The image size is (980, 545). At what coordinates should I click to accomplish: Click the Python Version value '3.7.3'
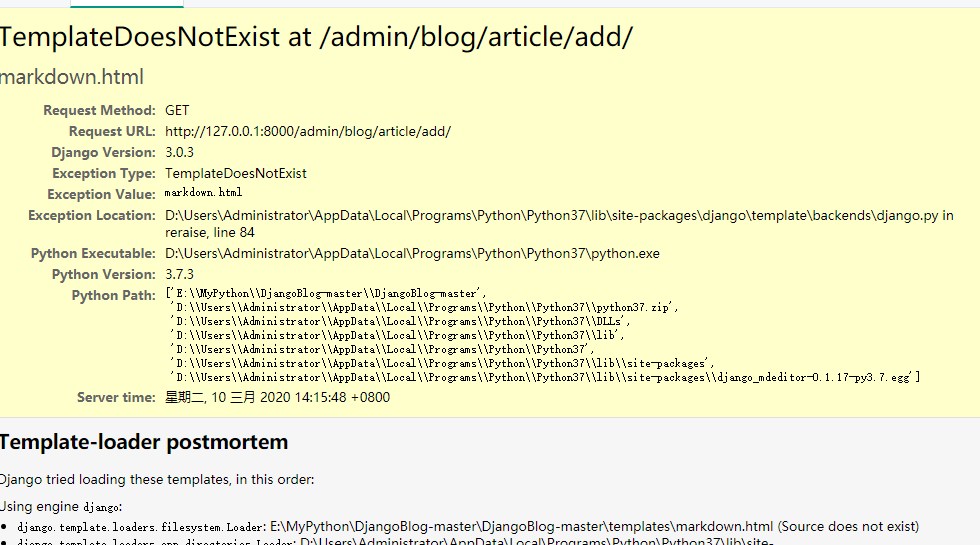coord(179,274)
